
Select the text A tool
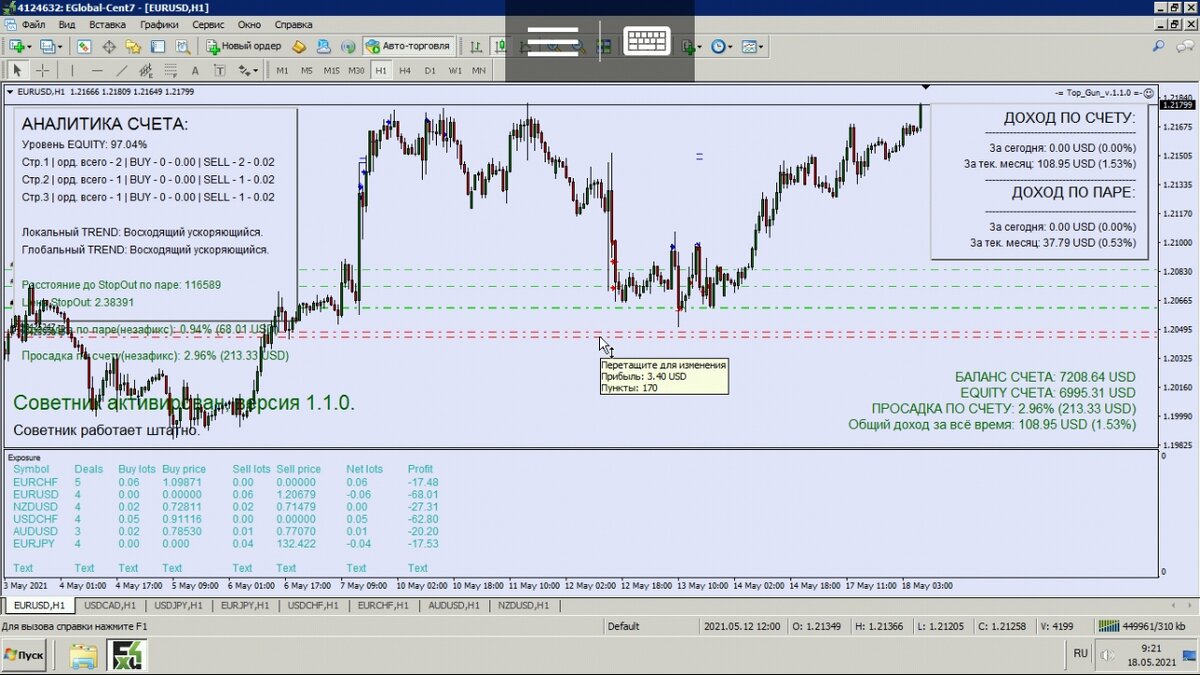[195, 70]
